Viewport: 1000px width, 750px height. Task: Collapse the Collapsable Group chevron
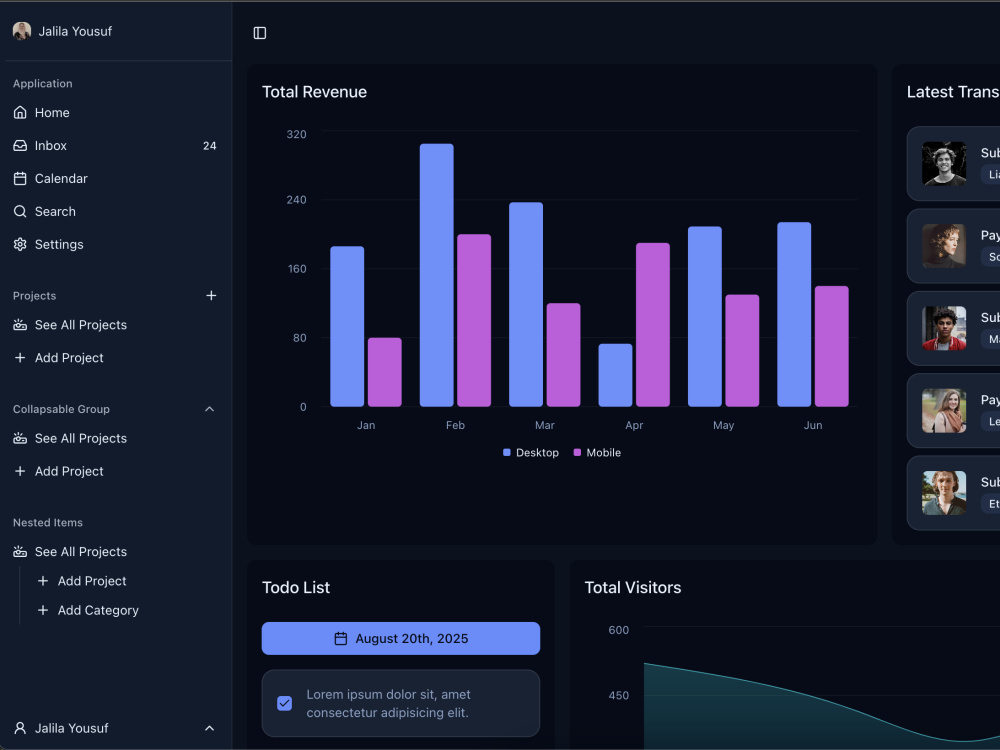209,409
